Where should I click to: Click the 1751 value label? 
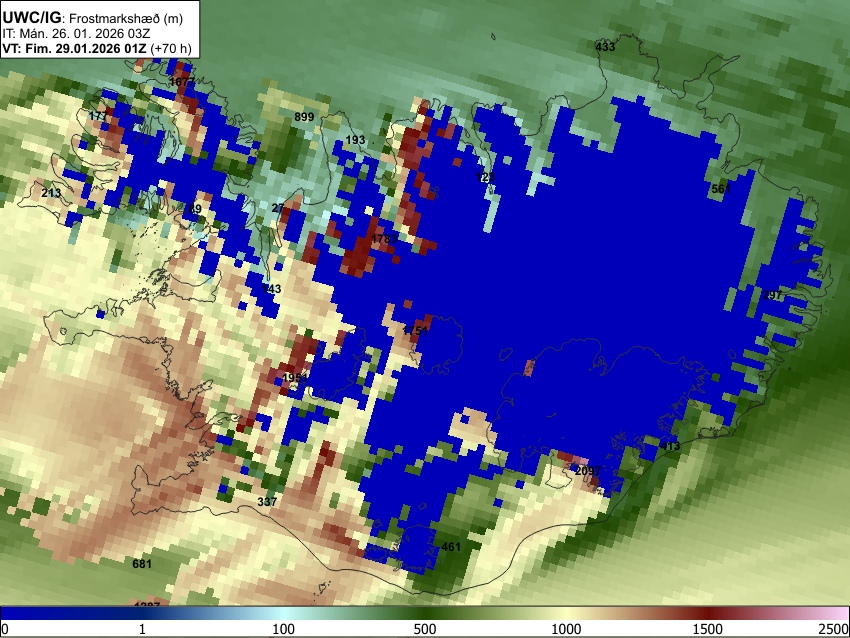click(x=415, y=331)
